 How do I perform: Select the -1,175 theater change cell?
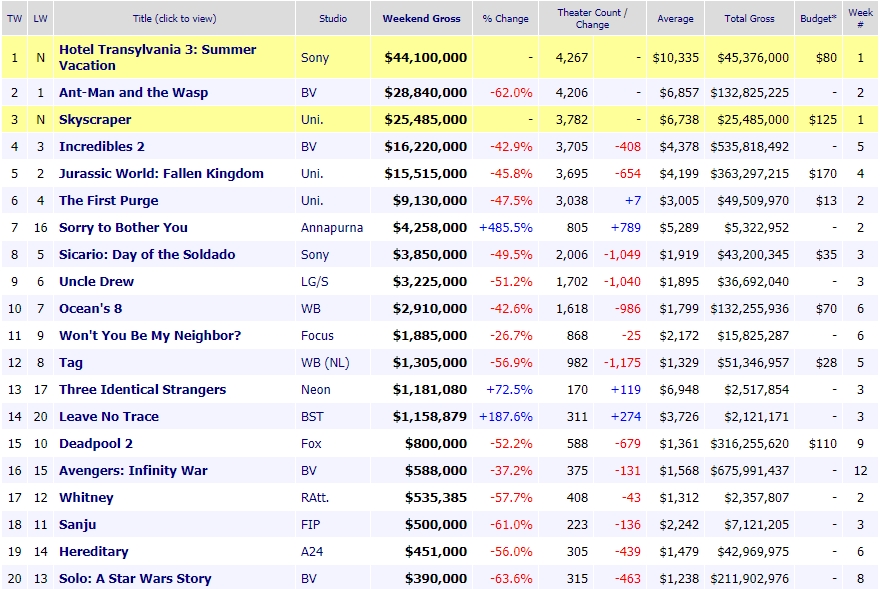(x=622, y=363)
